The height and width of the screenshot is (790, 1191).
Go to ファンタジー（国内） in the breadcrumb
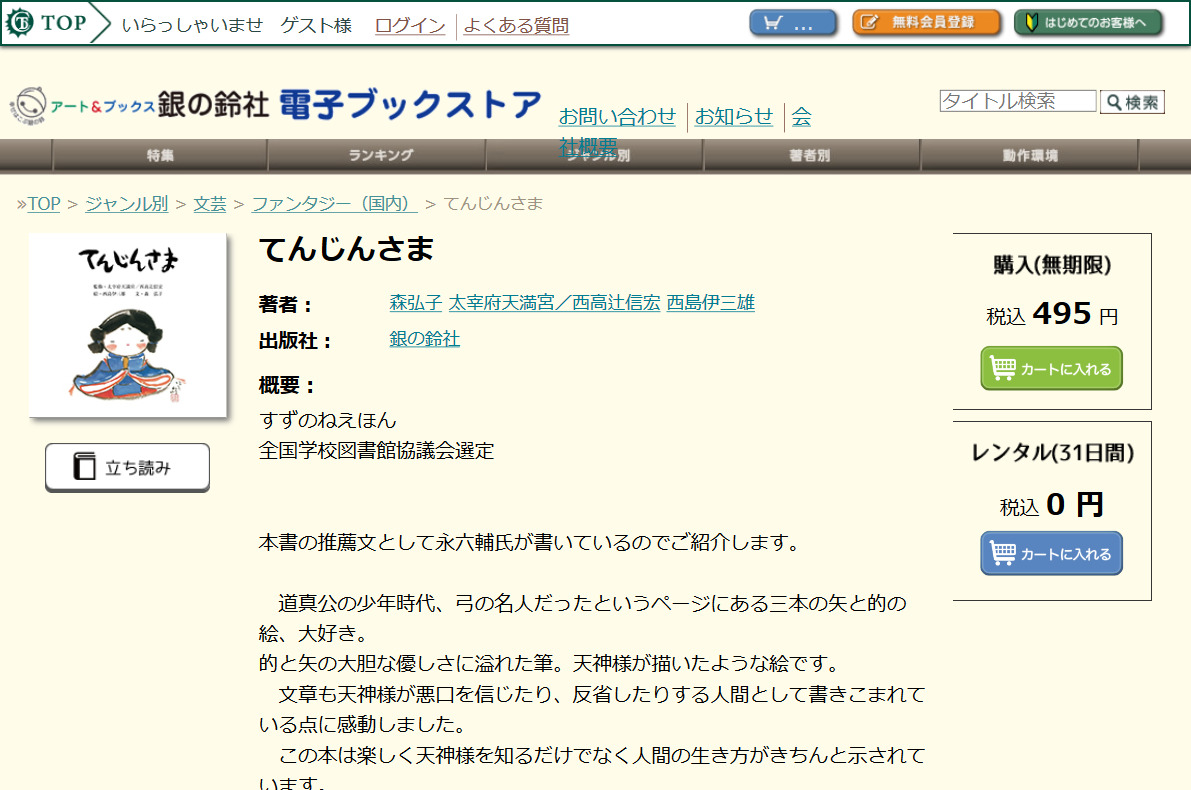click(x=334, y=204)
